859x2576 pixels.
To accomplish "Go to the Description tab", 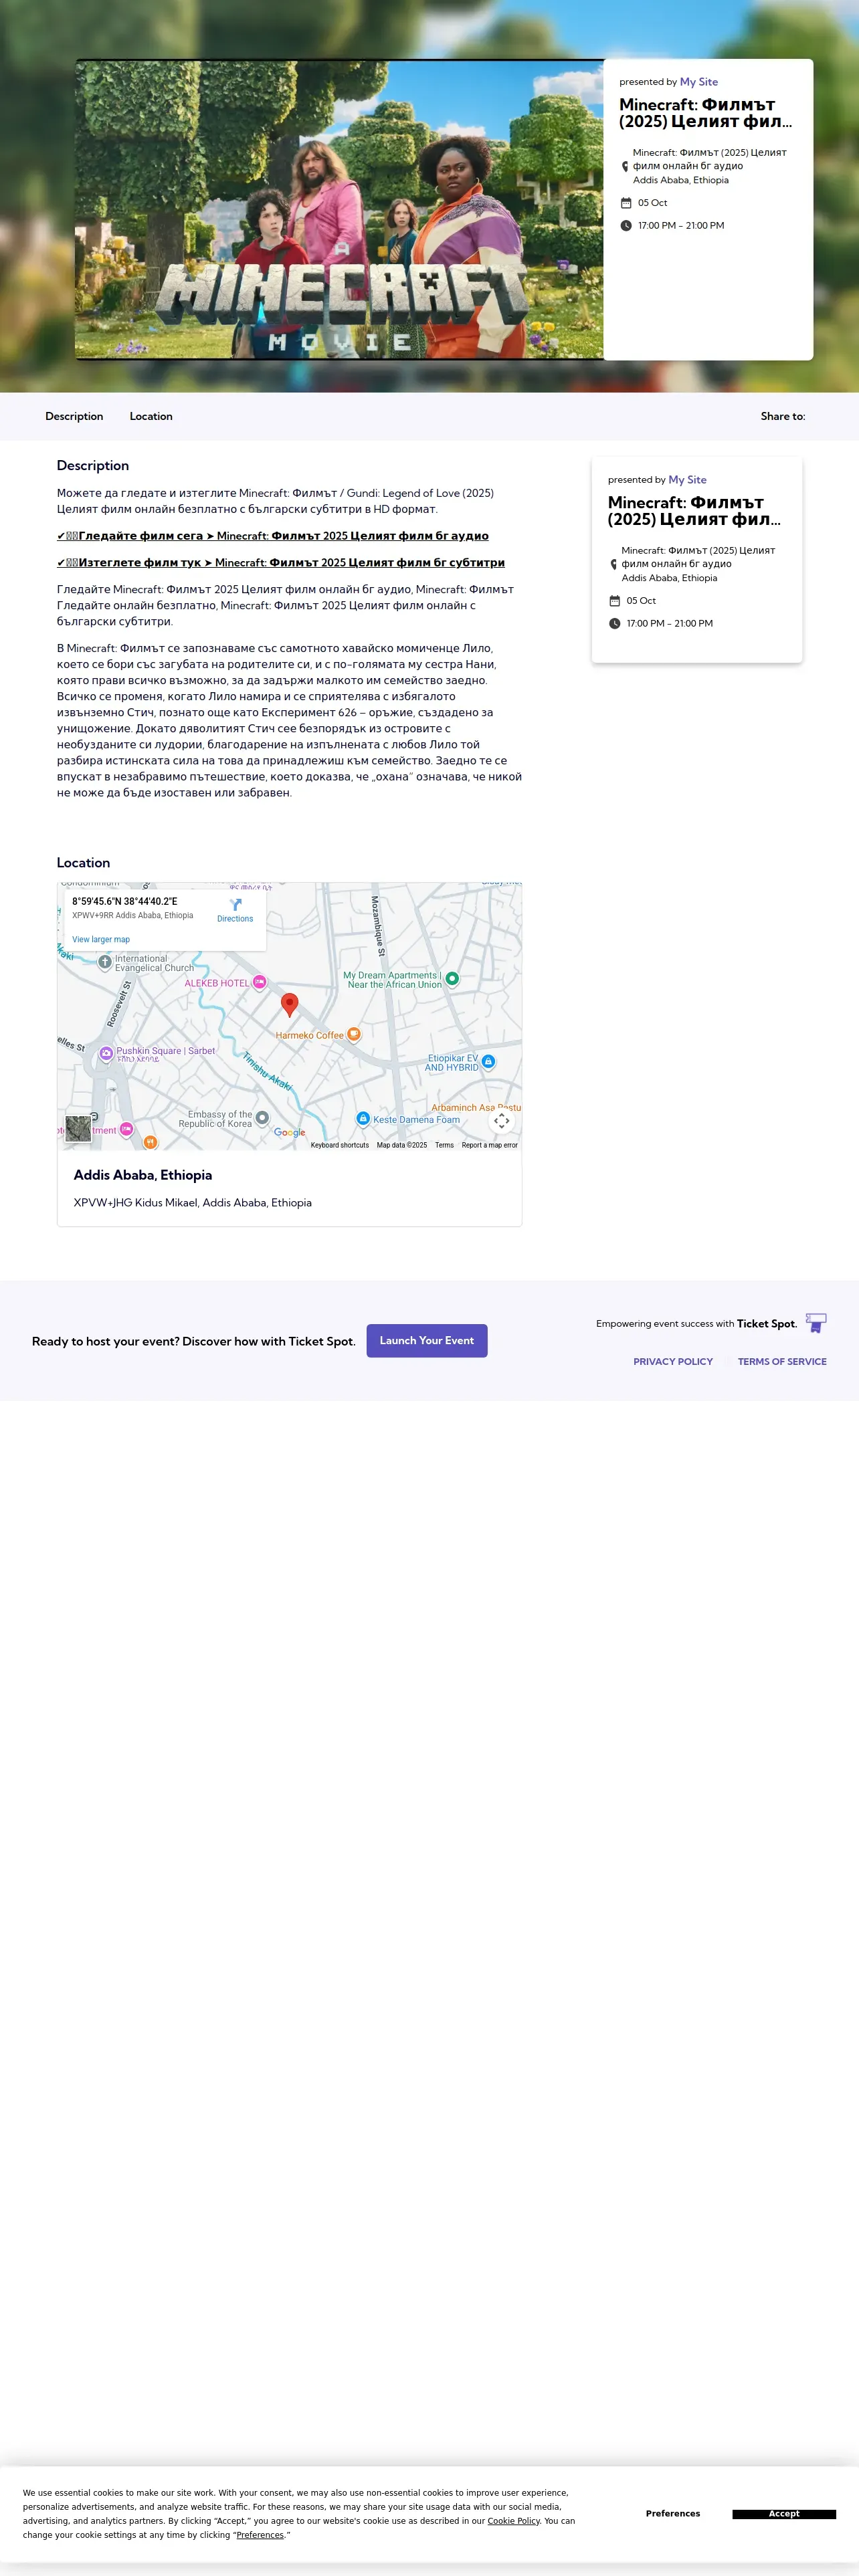I will point(74,417).
